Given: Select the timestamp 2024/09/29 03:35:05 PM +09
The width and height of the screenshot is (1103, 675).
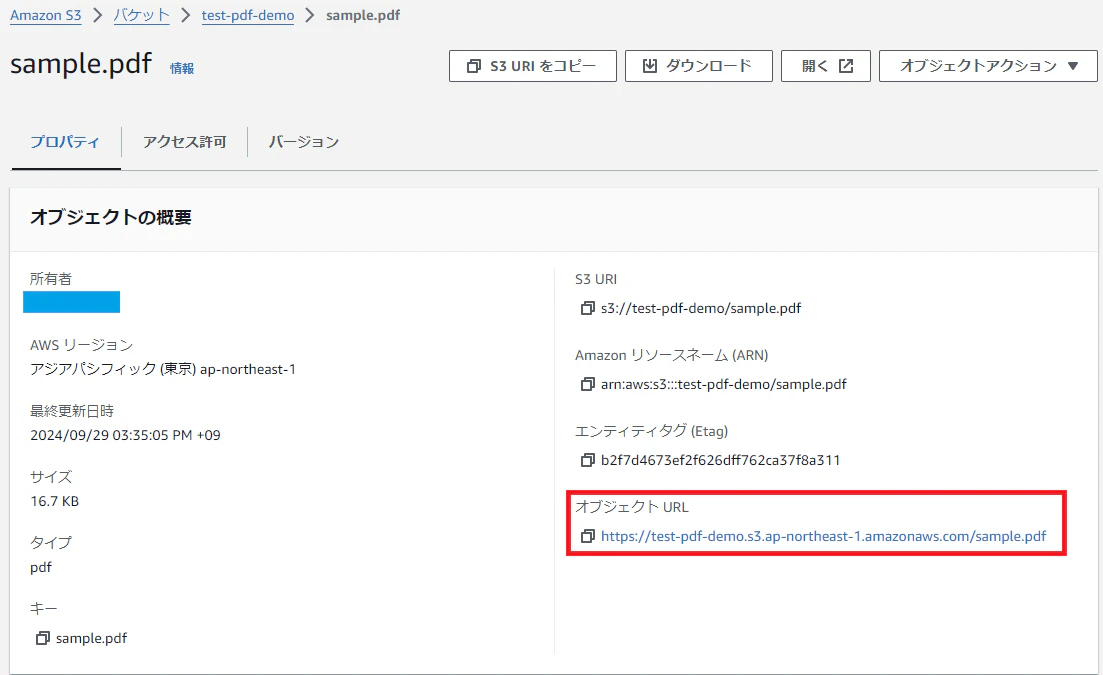Looking at the screenshot, I should 125,435.
